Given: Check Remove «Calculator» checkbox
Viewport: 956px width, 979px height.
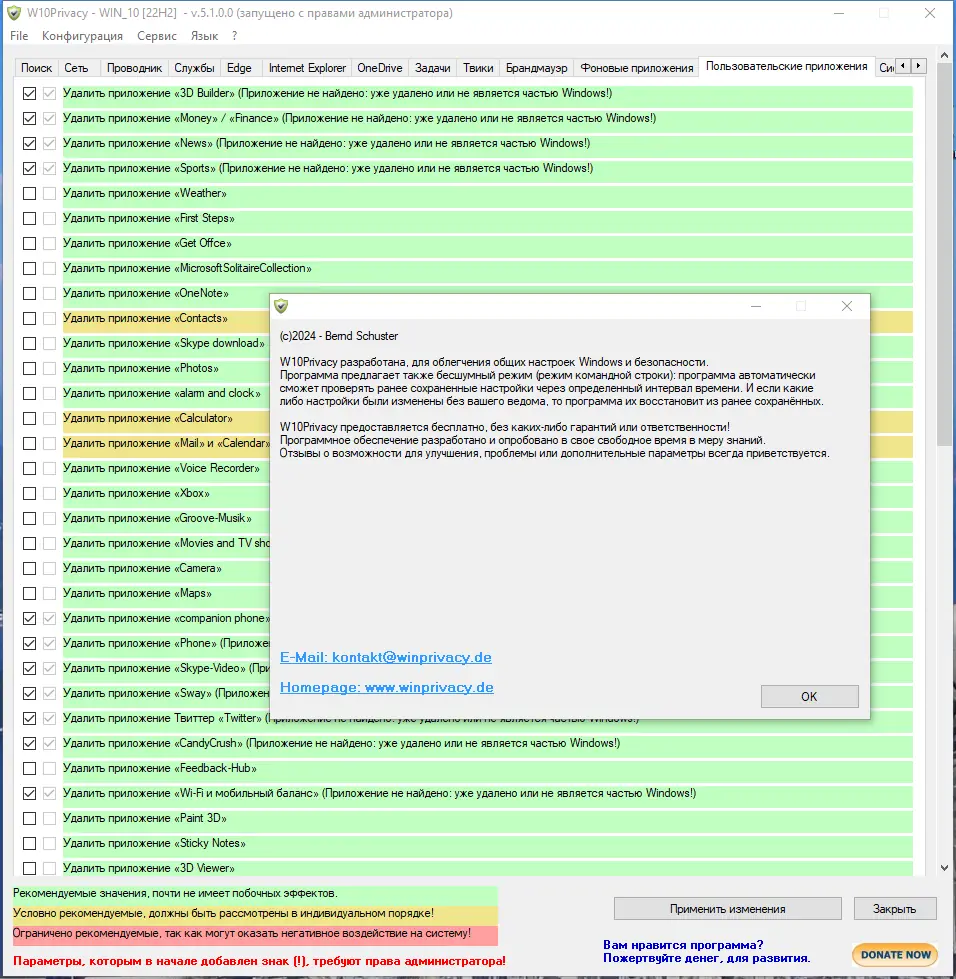Looking at the screenshot, I should click(29, 418).
